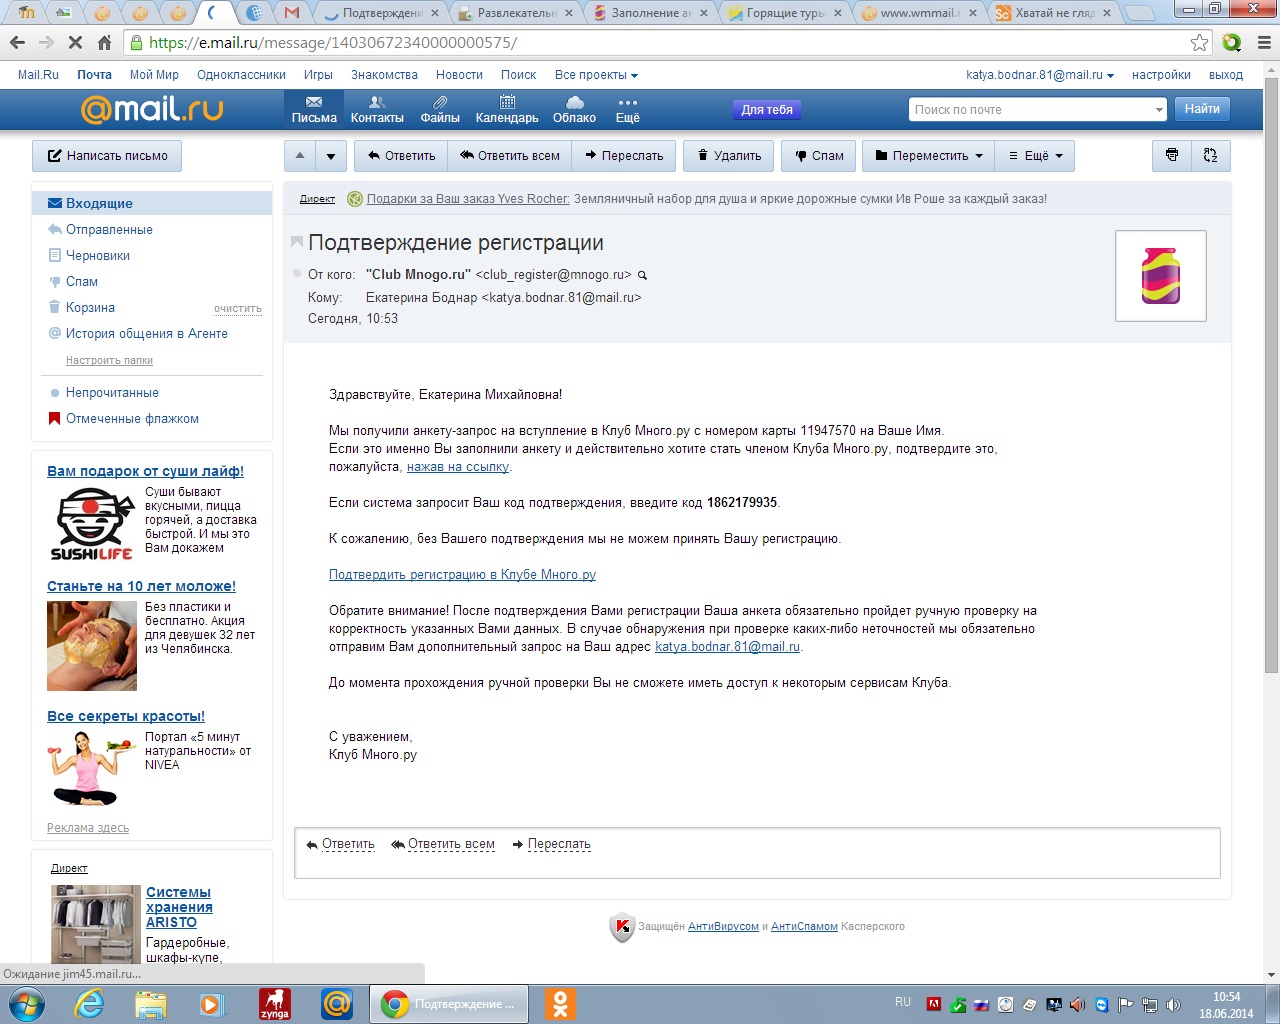This screenshot has width=1280, height=1024.
Task: Switch to the Развлекательн browser tab
Action: [x=517, y=13]
